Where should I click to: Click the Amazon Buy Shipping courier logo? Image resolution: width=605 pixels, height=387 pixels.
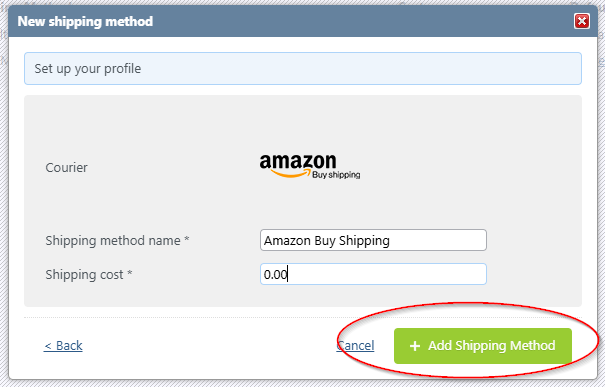click(x=310, y=166)
